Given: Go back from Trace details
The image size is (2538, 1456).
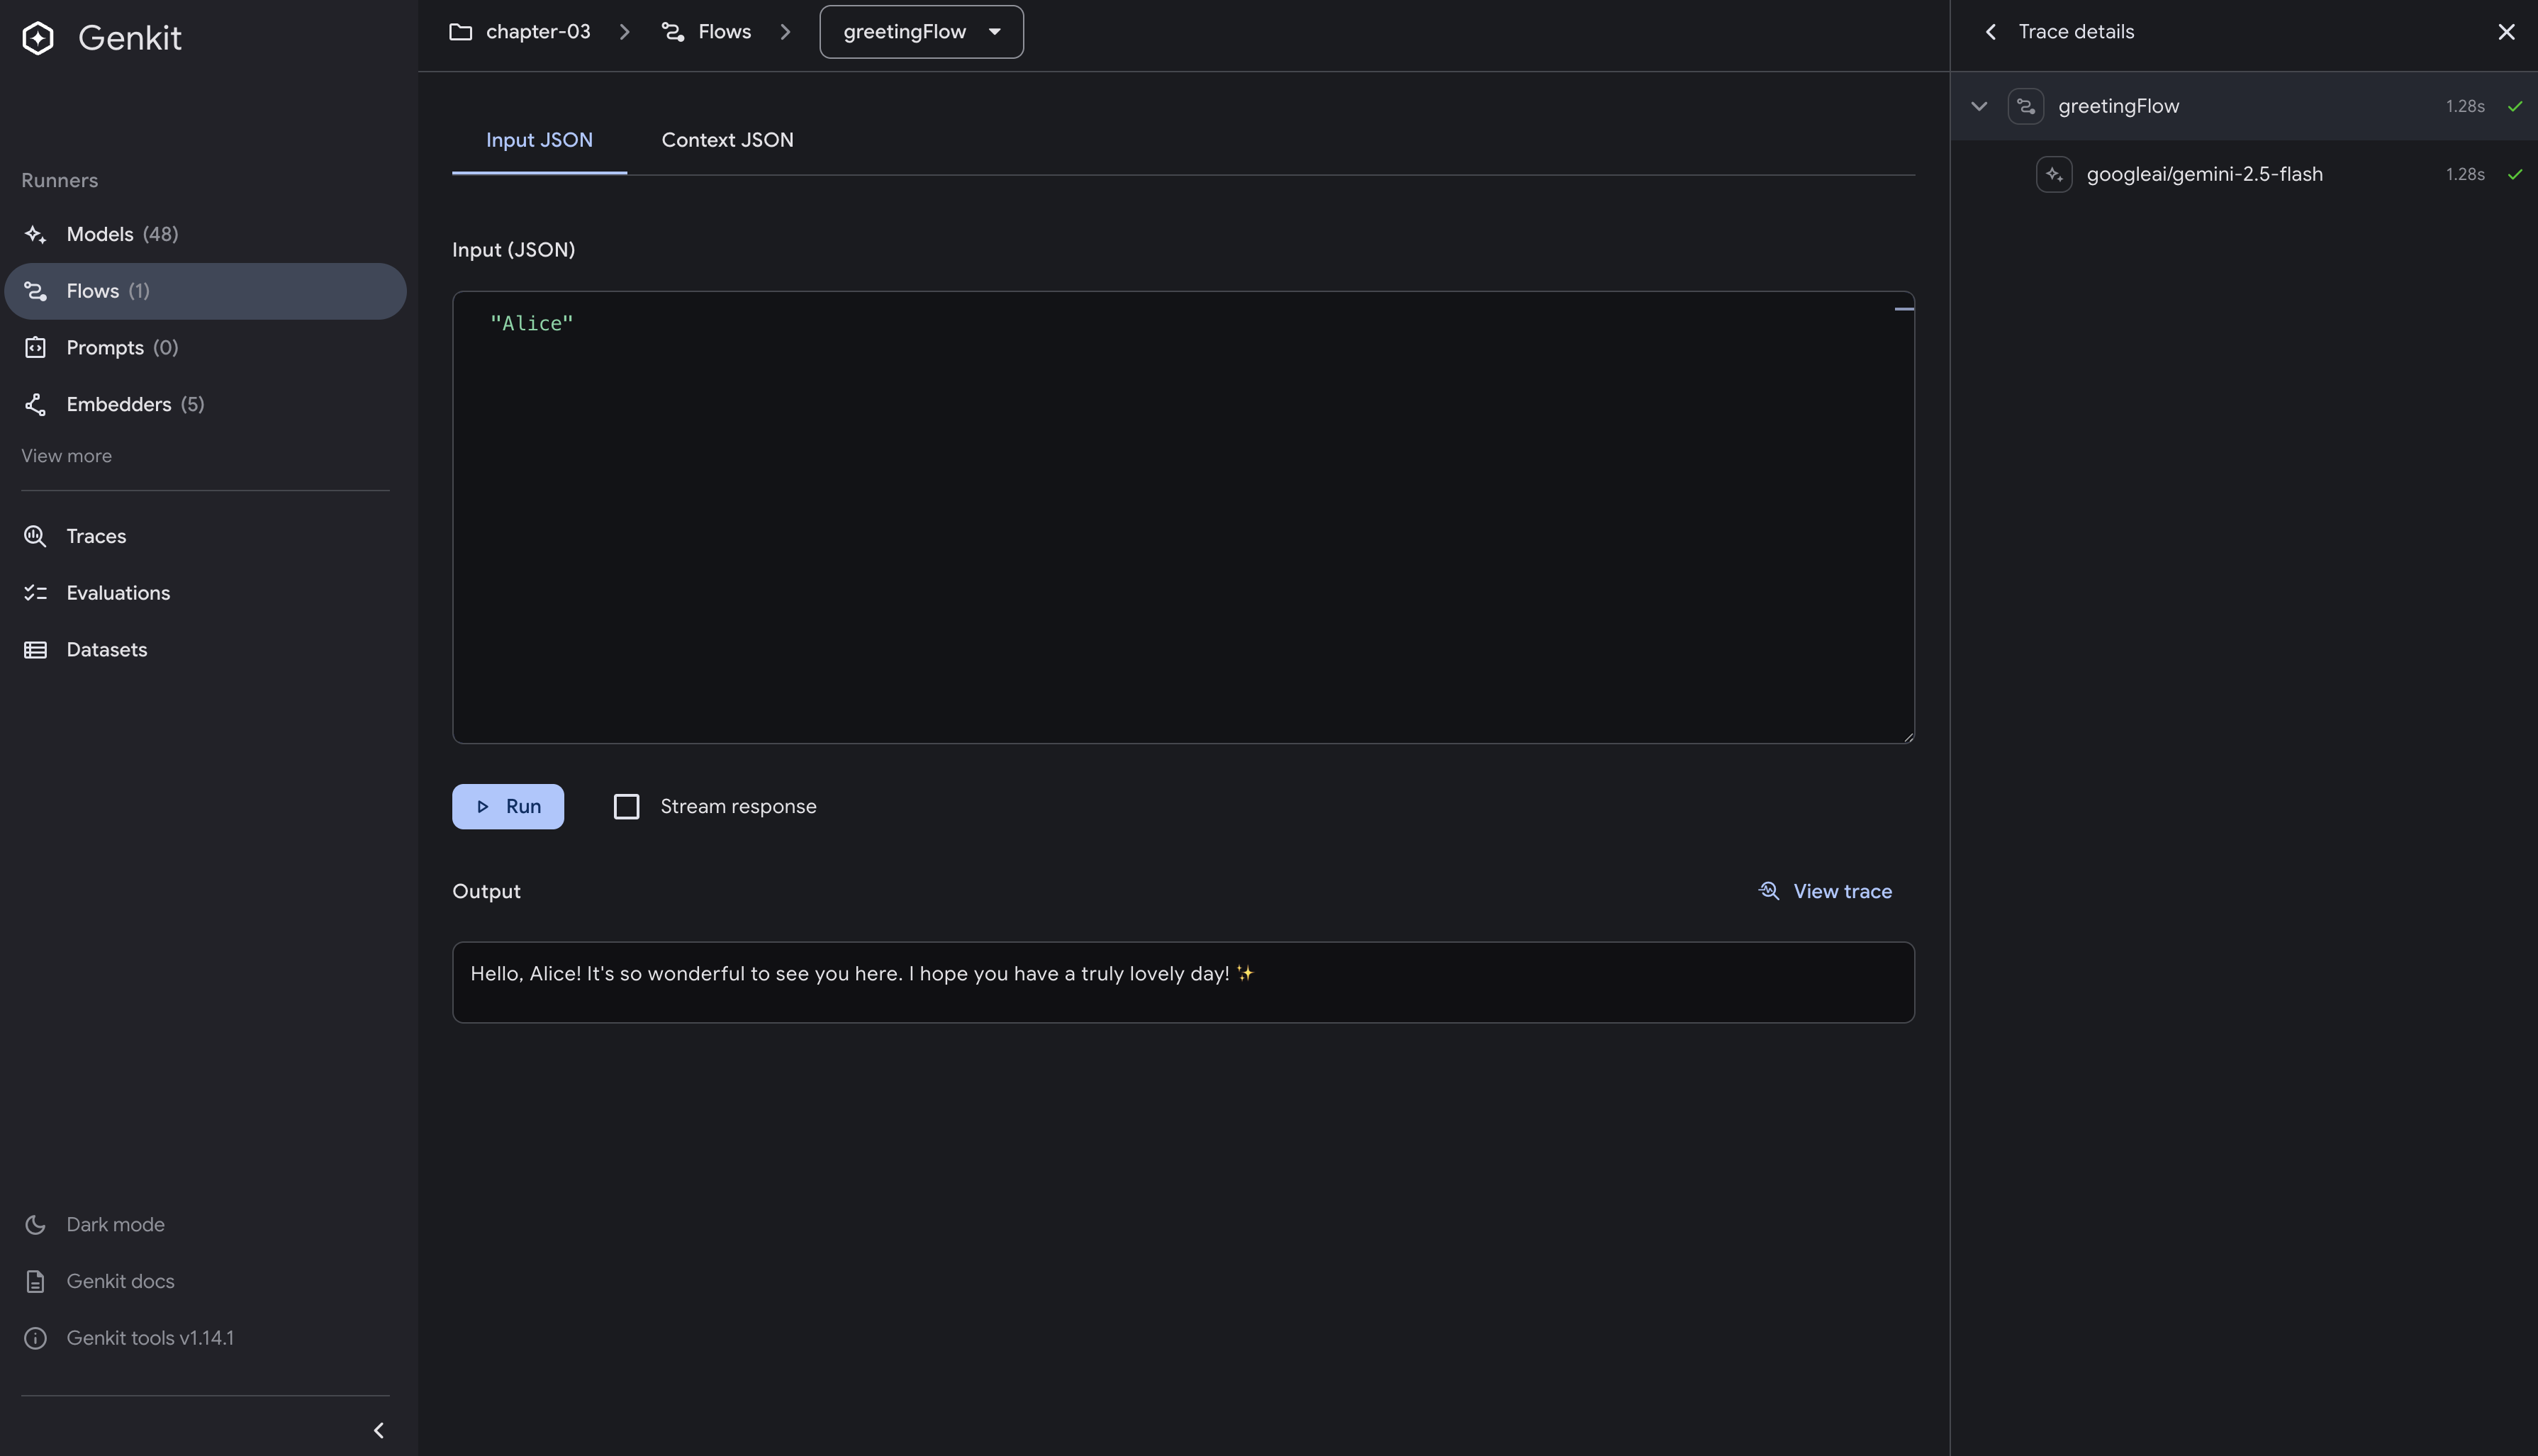Looking at the screenshot, I should (x=1990, y=32).
